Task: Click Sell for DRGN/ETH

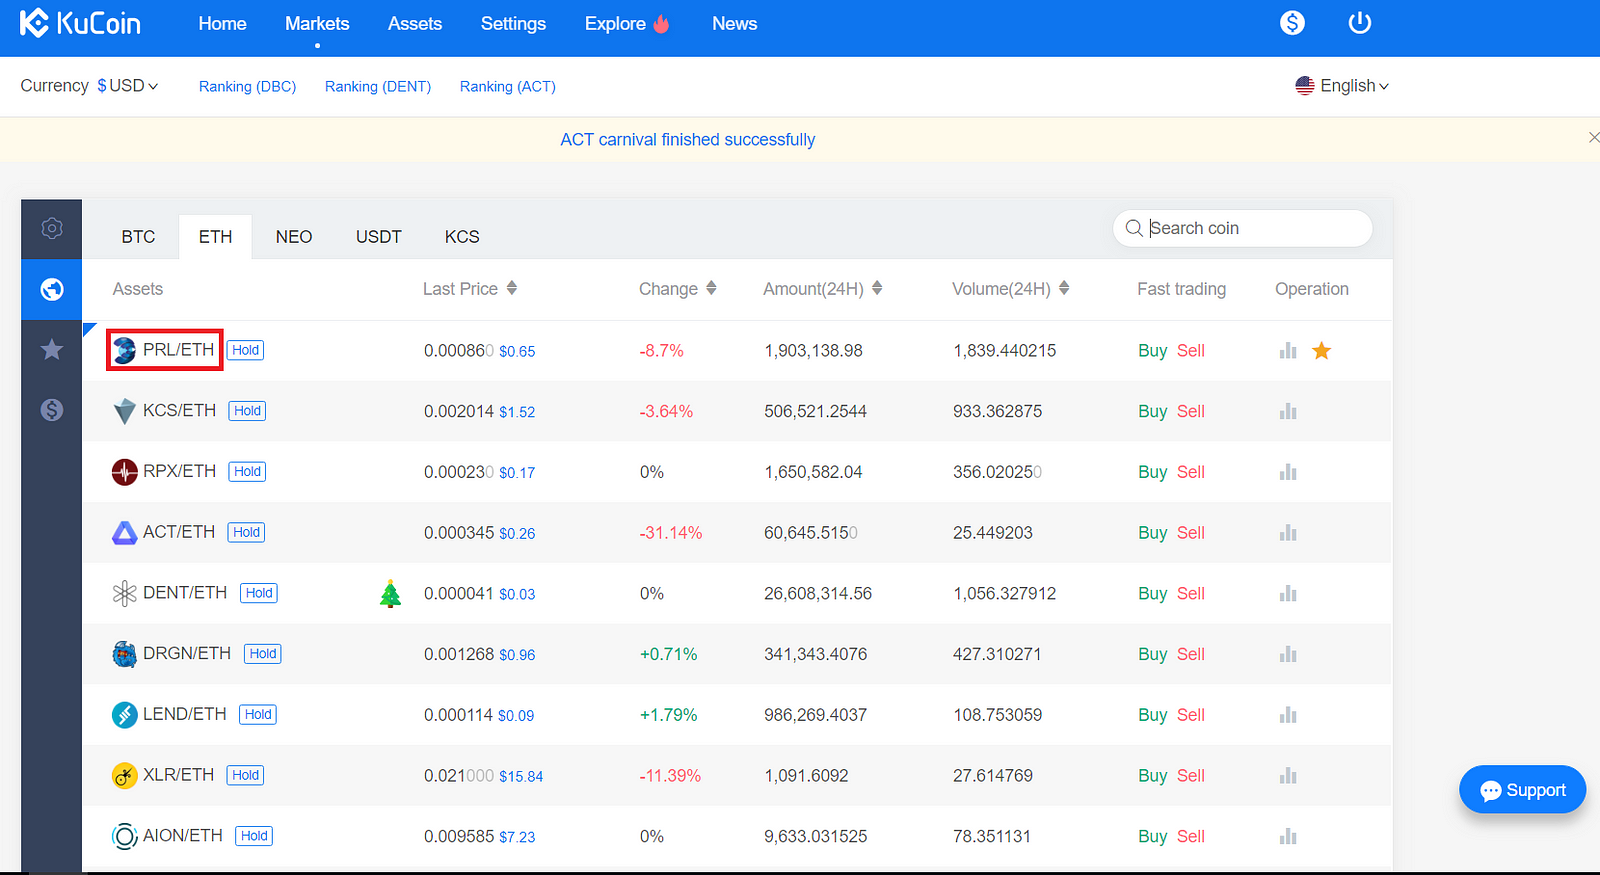Action: (x=1190, y=654)
